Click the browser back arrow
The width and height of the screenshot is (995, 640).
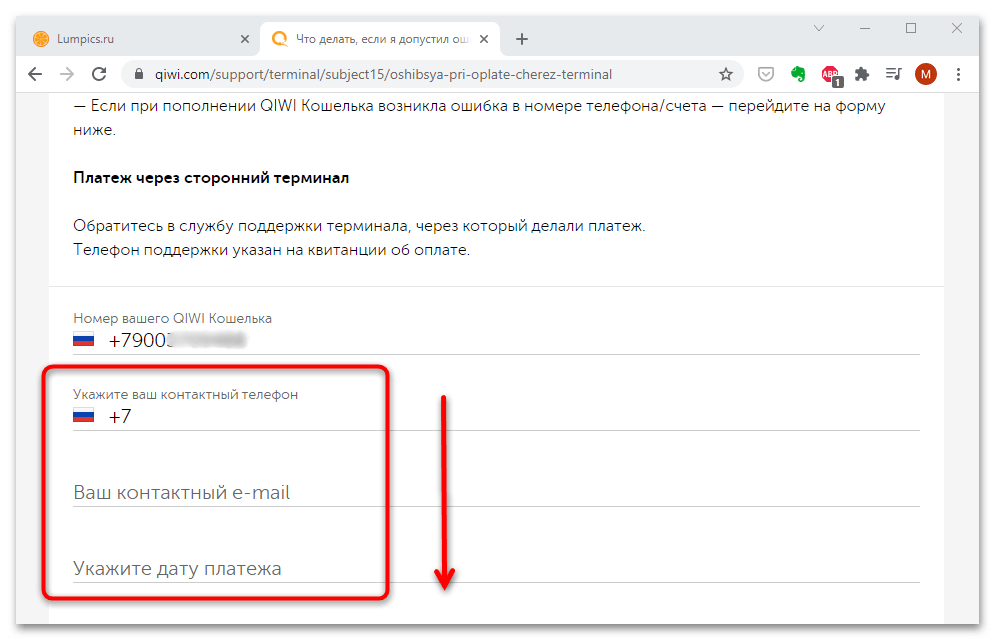(35, 74)
